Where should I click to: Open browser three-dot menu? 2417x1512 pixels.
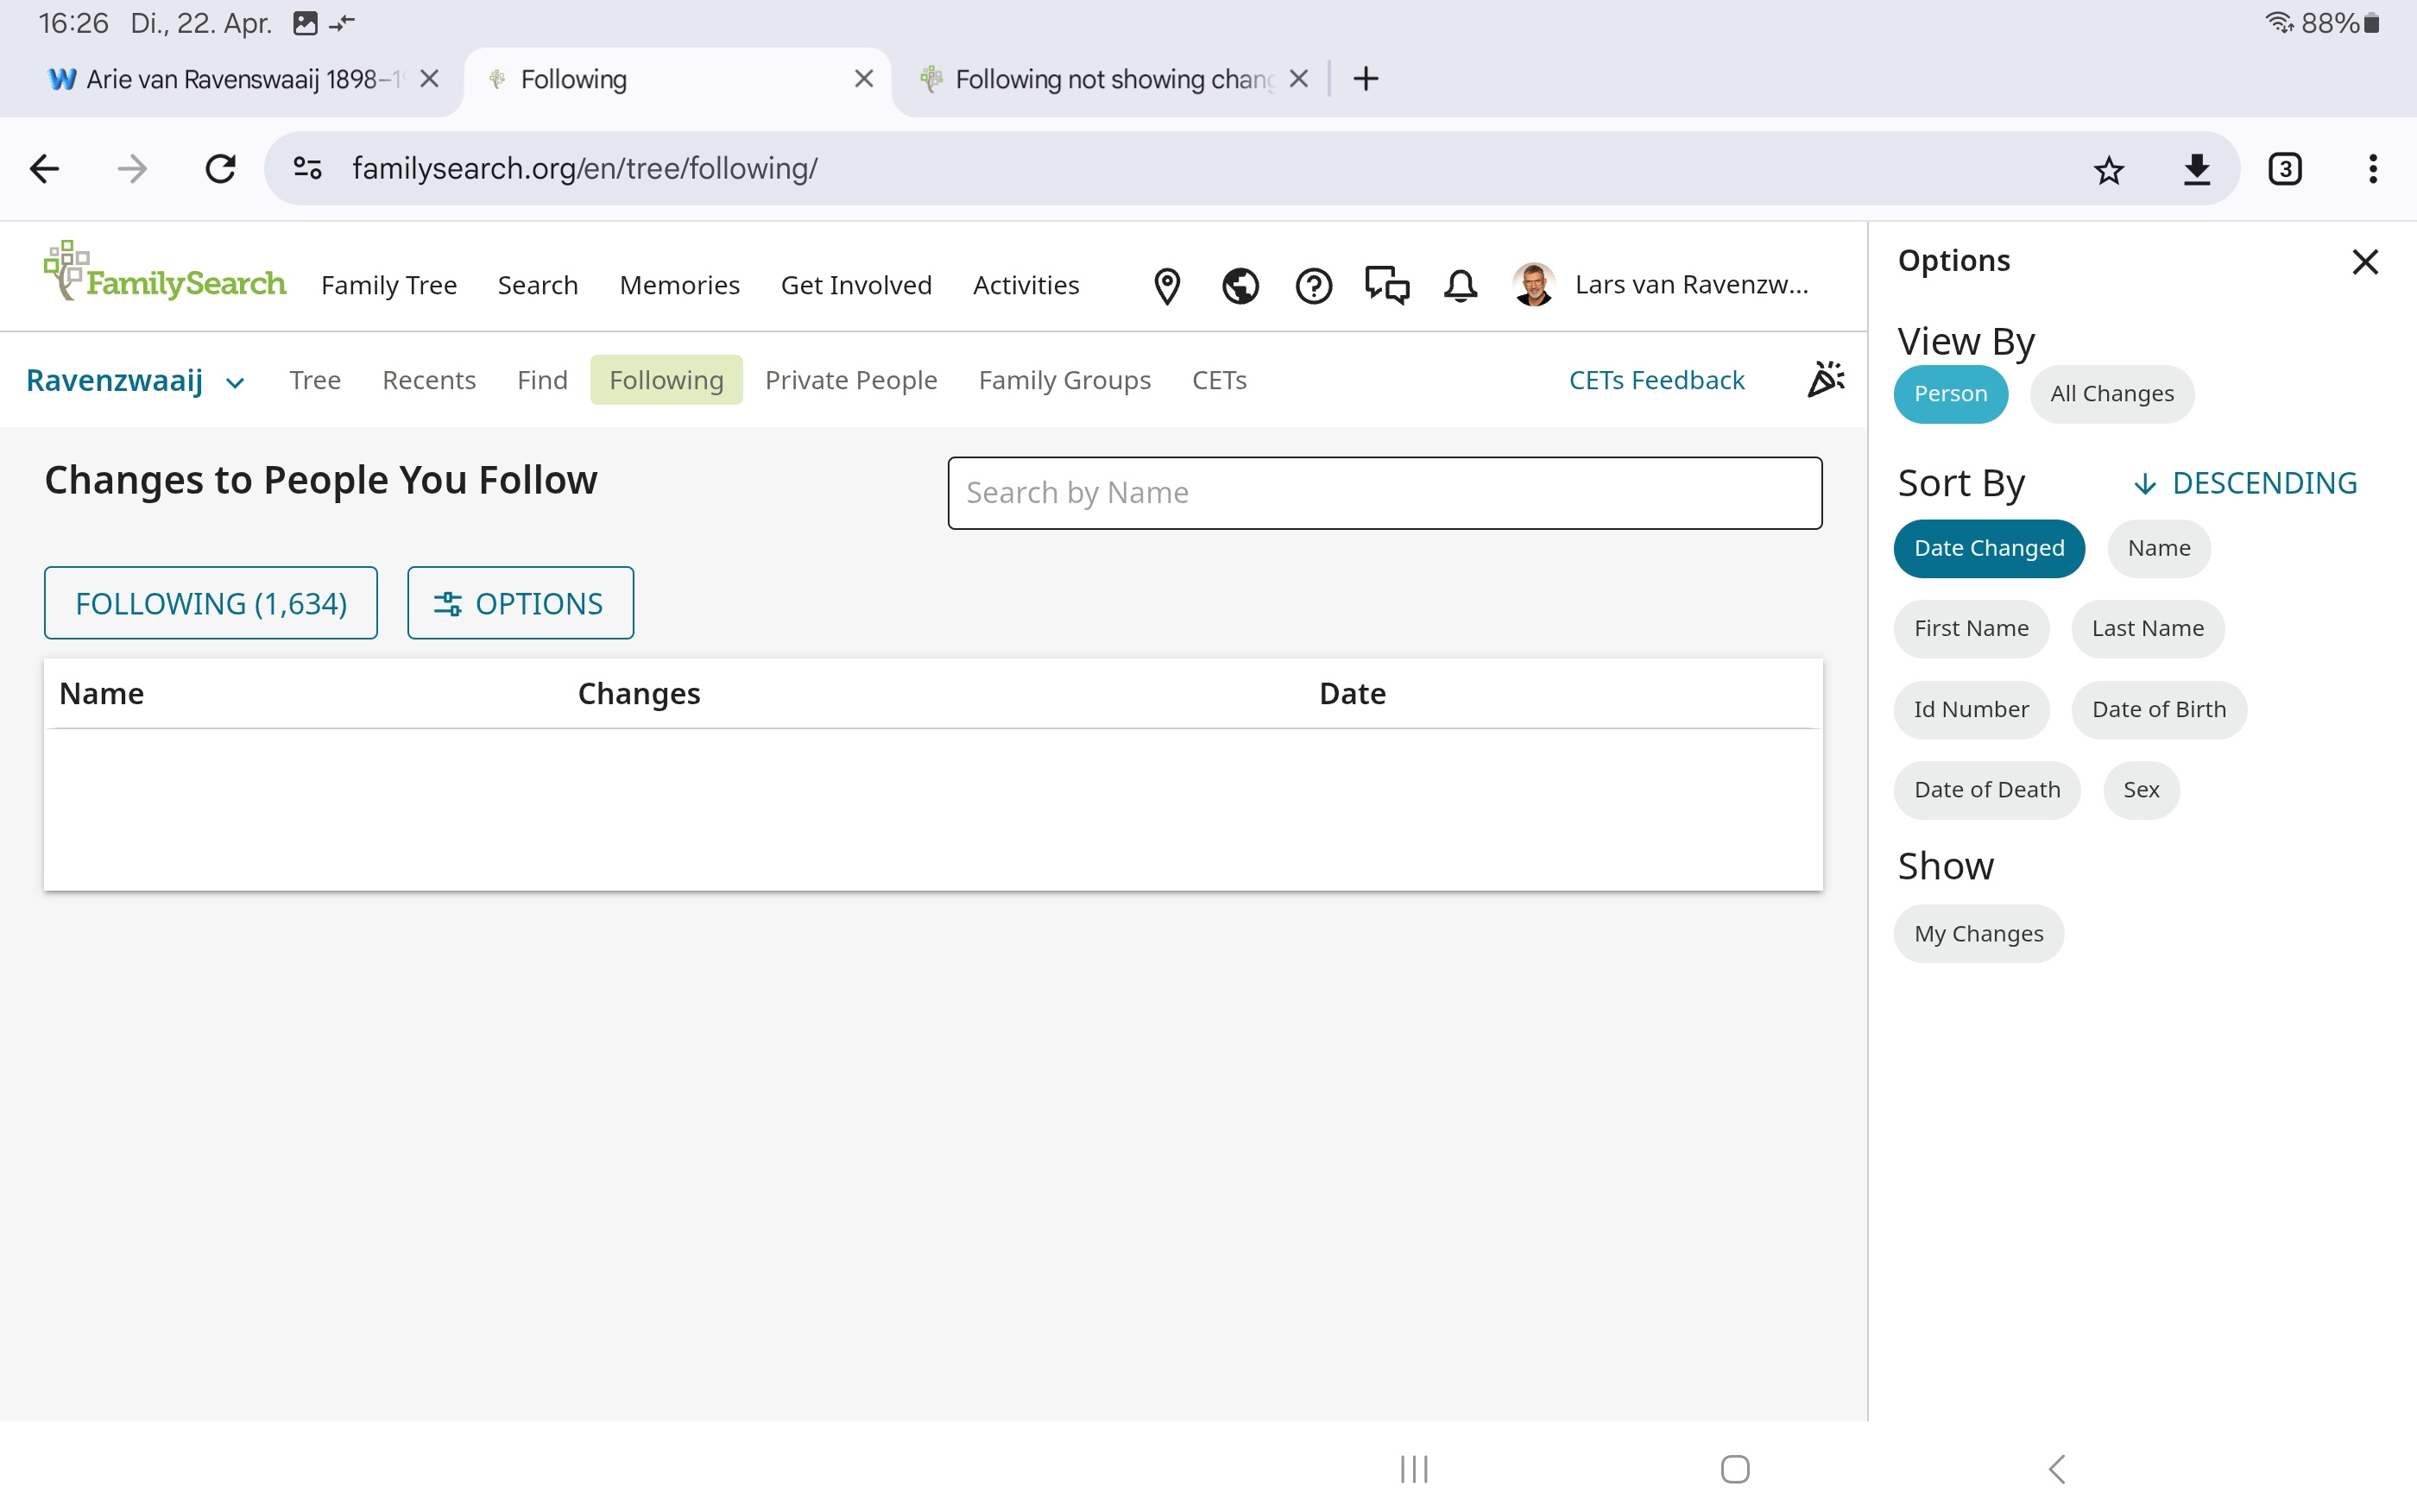[2372, 169]
